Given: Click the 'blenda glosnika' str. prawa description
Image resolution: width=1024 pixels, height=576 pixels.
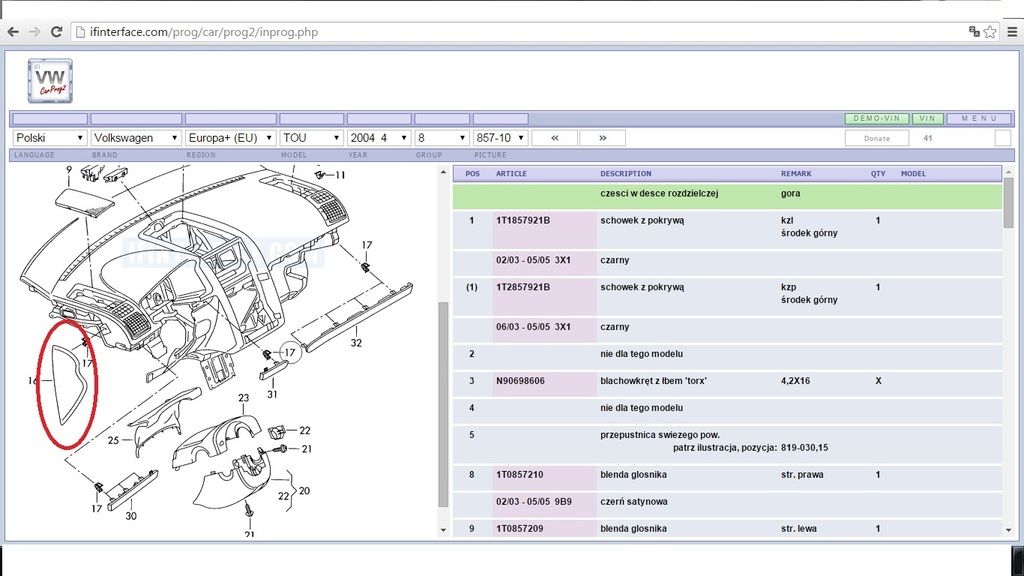Looking at the screenshot, I should (x=633, y=475).
